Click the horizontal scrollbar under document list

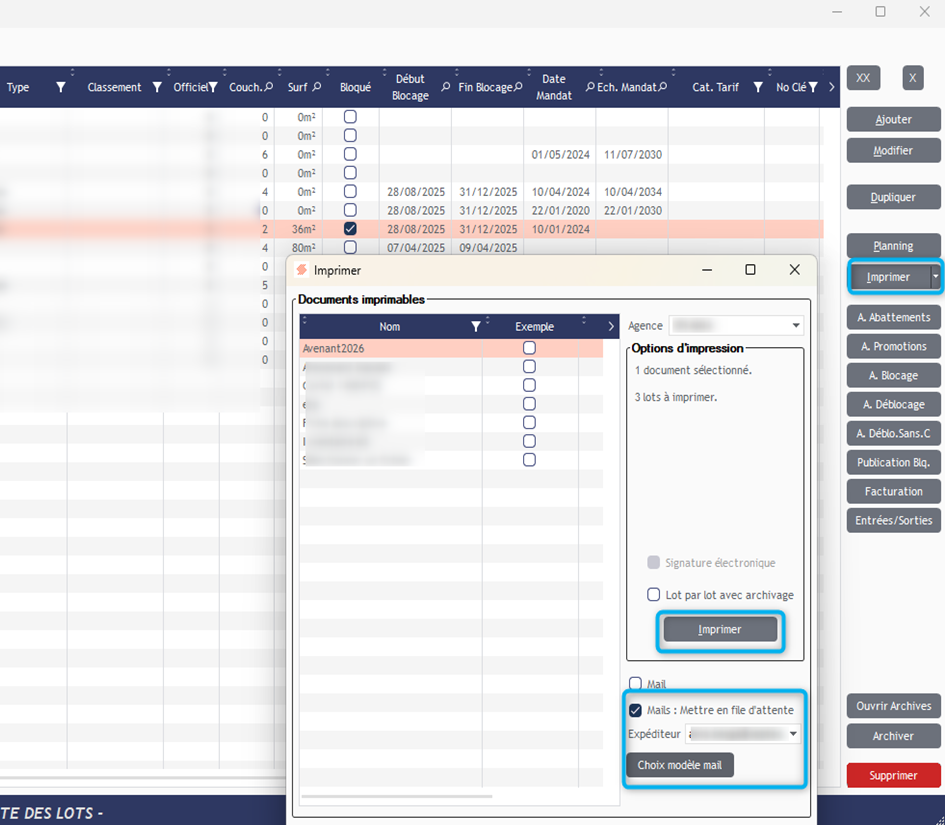coord(396,797)
